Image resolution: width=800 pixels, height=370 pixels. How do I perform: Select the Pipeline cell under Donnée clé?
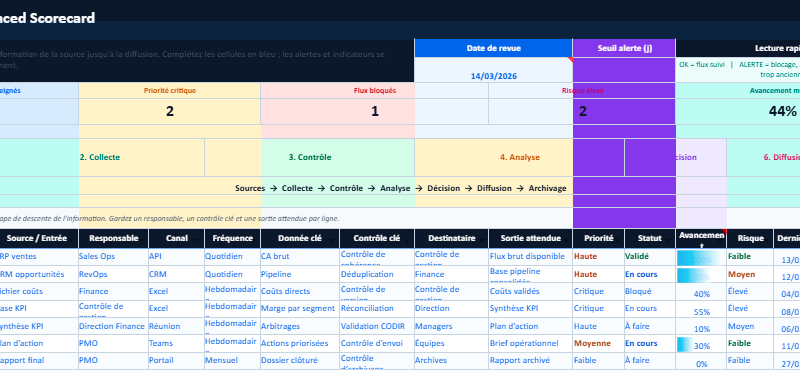pyautogui.click(x=300, y=274)
